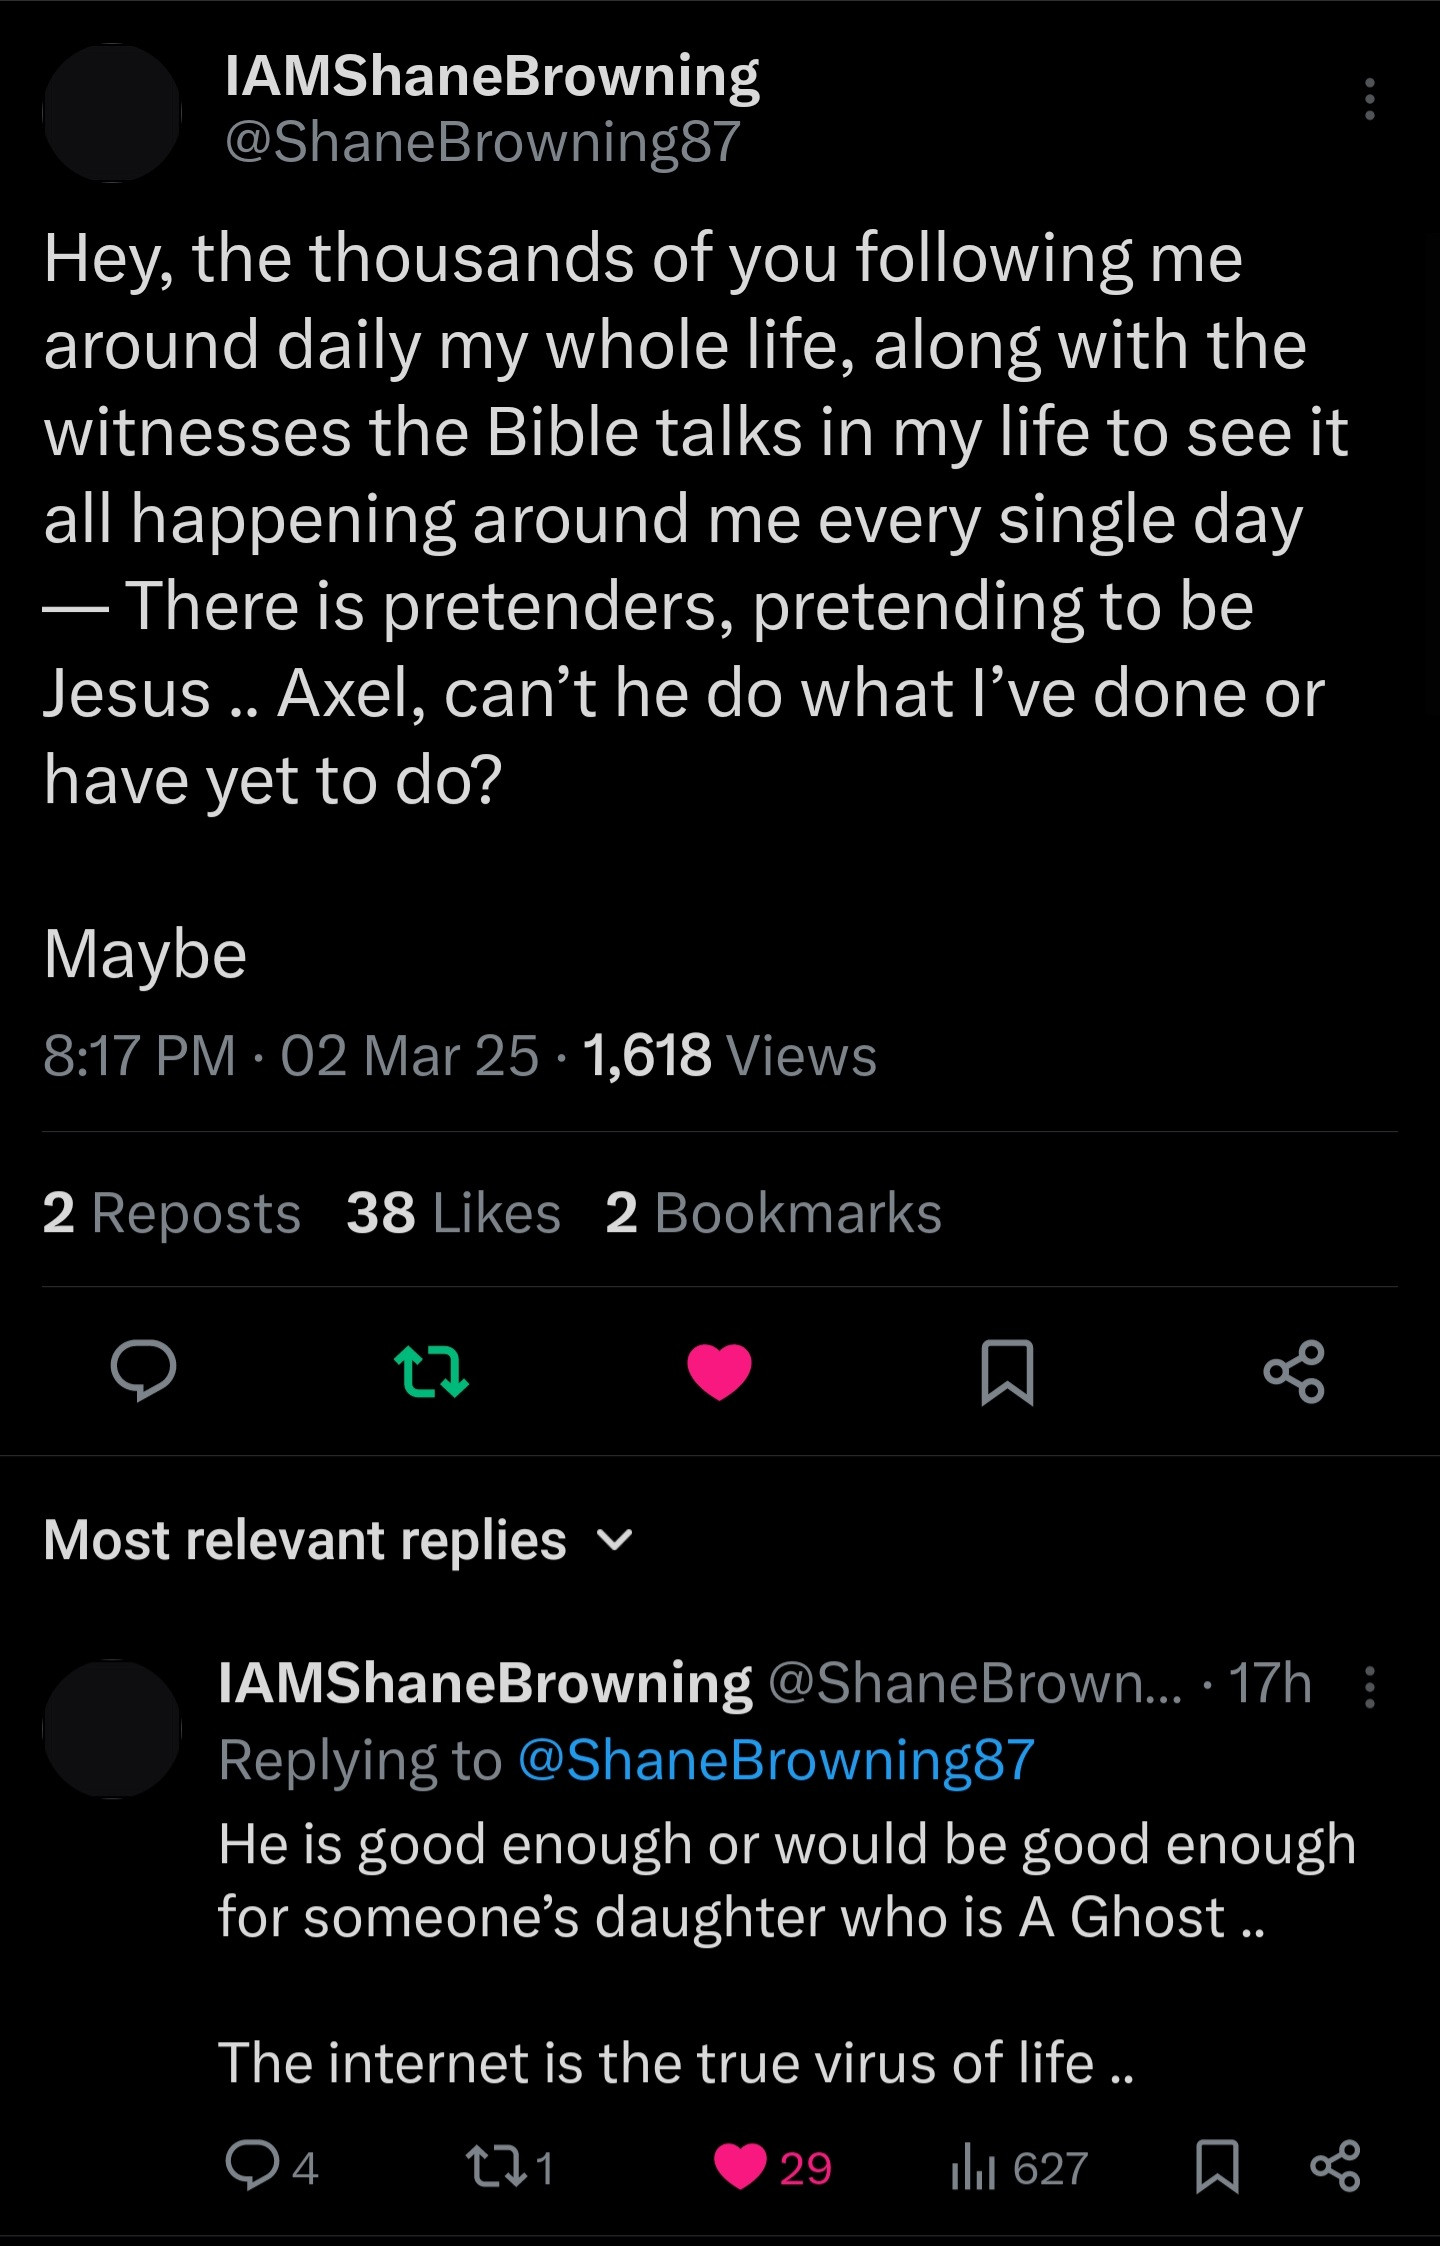This screenshot has height=2246, width=1440.
Task: View analytics showing 627 views on reply
Action: coord(1018,2168)
